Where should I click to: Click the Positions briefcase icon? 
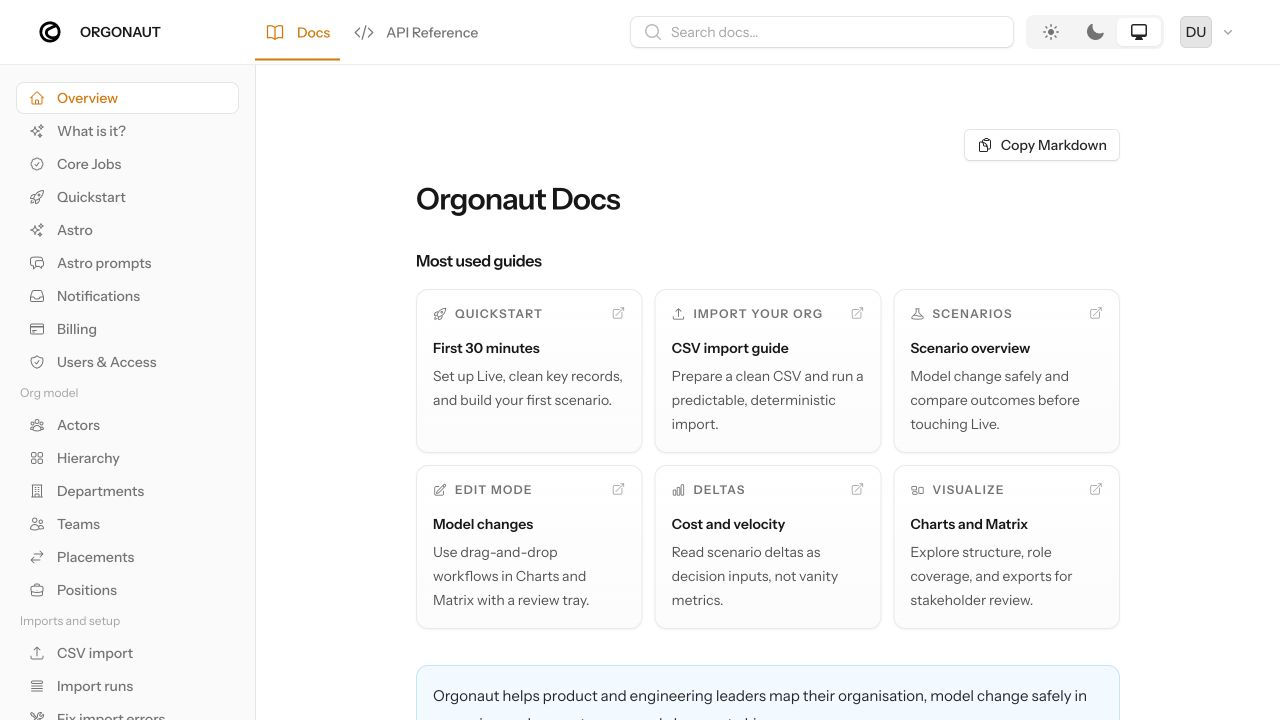pyautogui.click(x=37, y=590)
